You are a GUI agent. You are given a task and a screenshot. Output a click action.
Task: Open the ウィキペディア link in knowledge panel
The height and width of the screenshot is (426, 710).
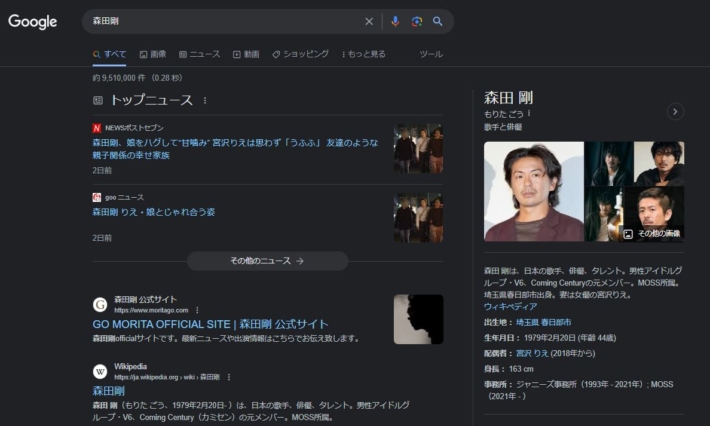(x=510, y=306)
